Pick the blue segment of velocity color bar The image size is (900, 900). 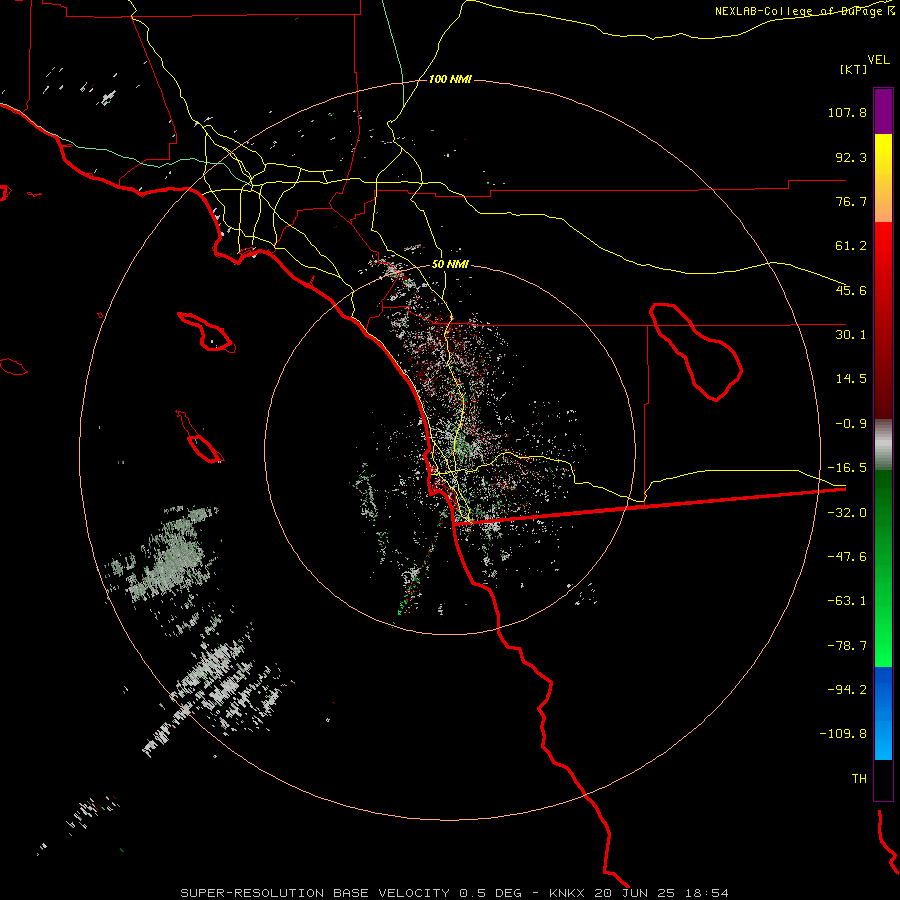pyautogui.click(x=883, y=713)
